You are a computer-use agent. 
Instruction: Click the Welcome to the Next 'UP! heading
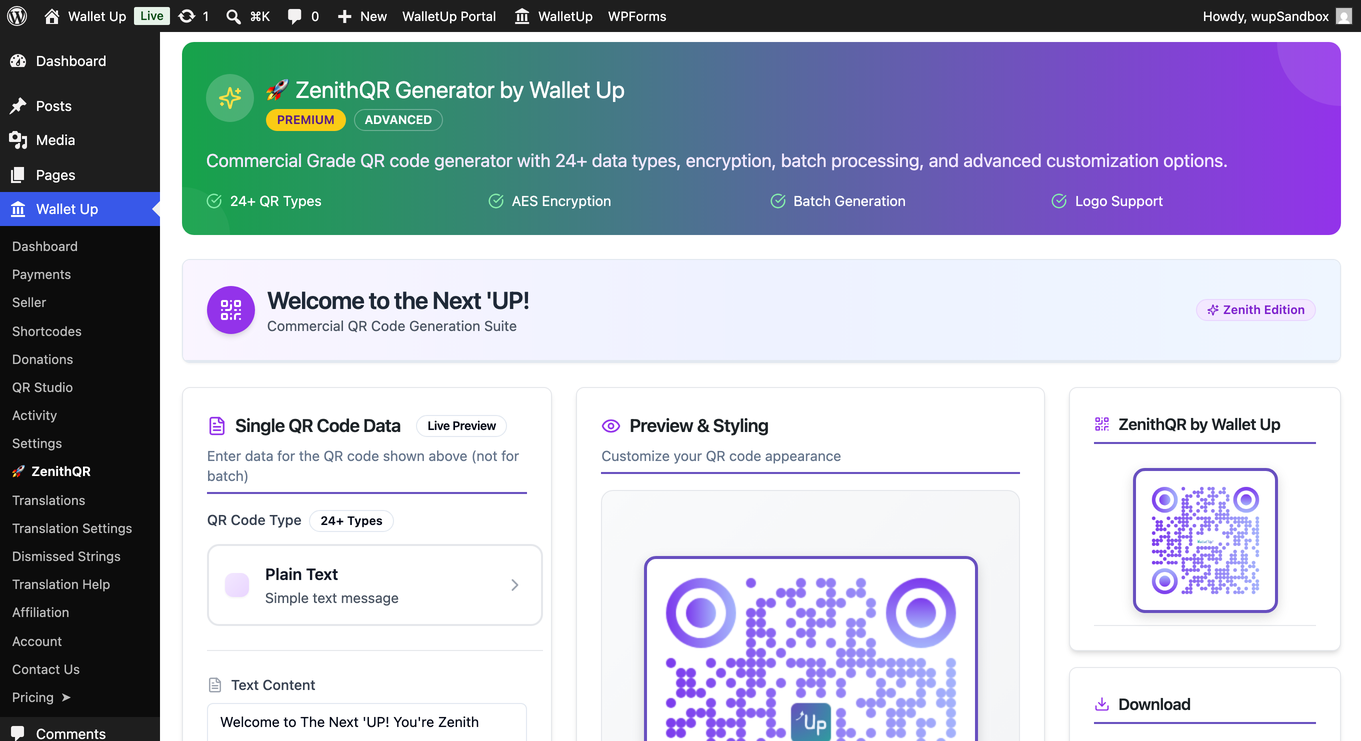[x=398, y=300]
